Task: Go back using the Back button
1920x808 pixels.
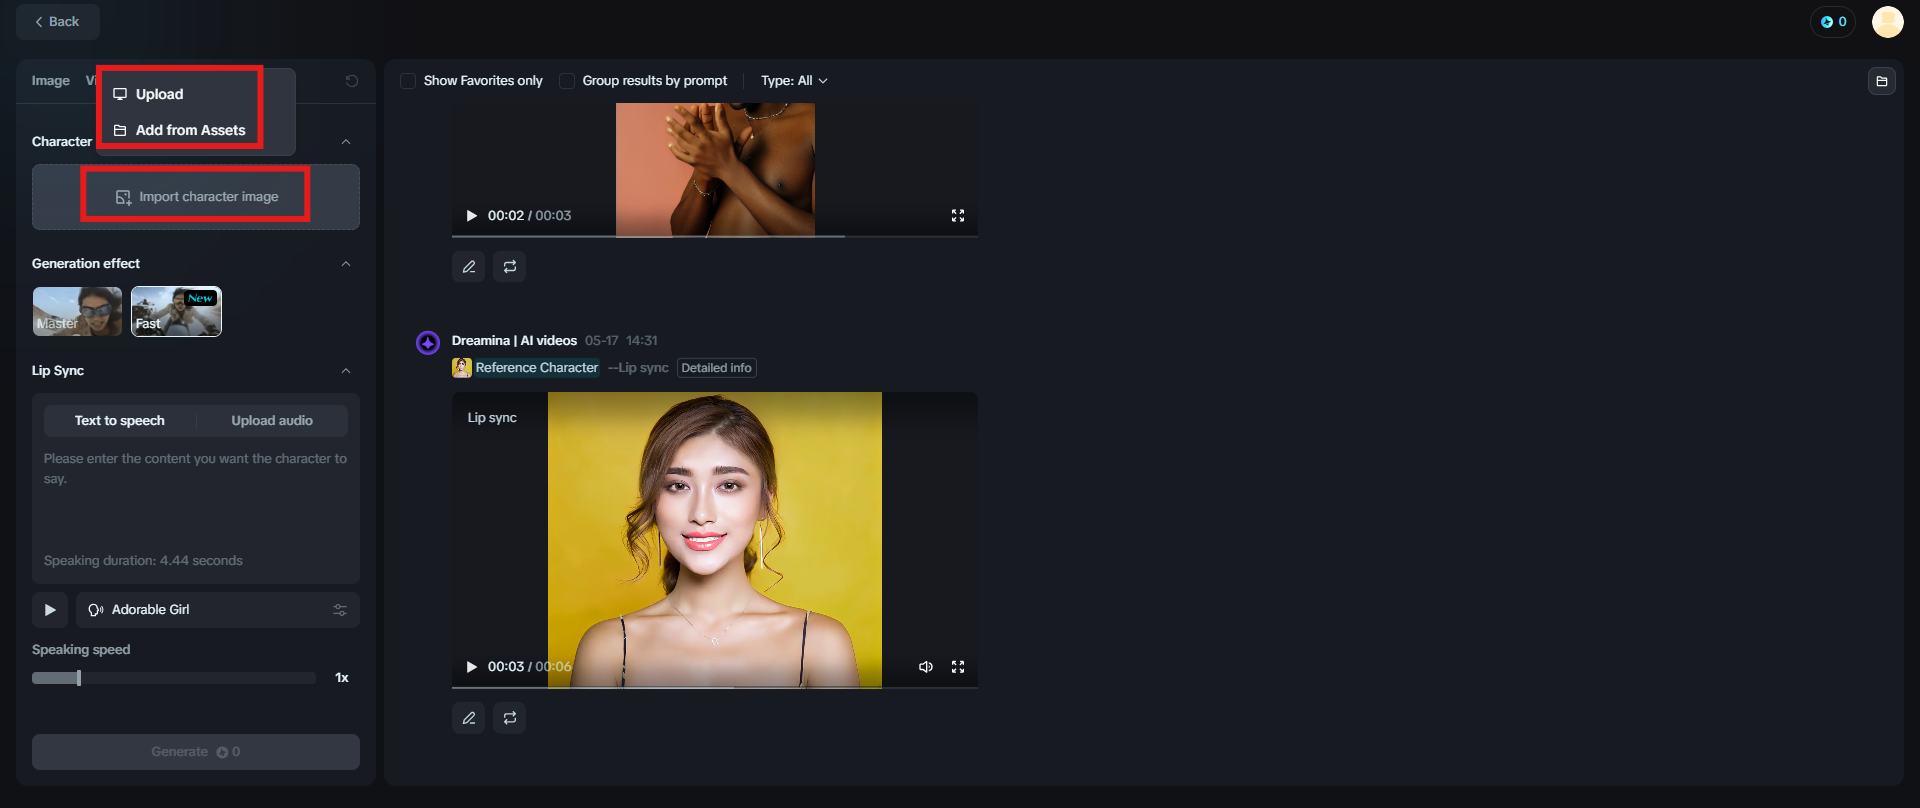Action: coord(58,22)
